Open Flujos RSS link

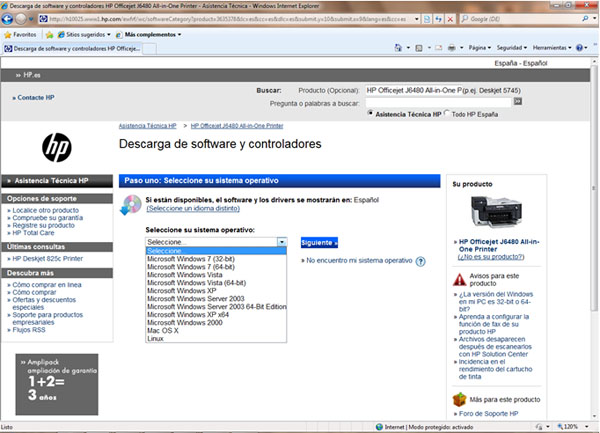[29, 330]
